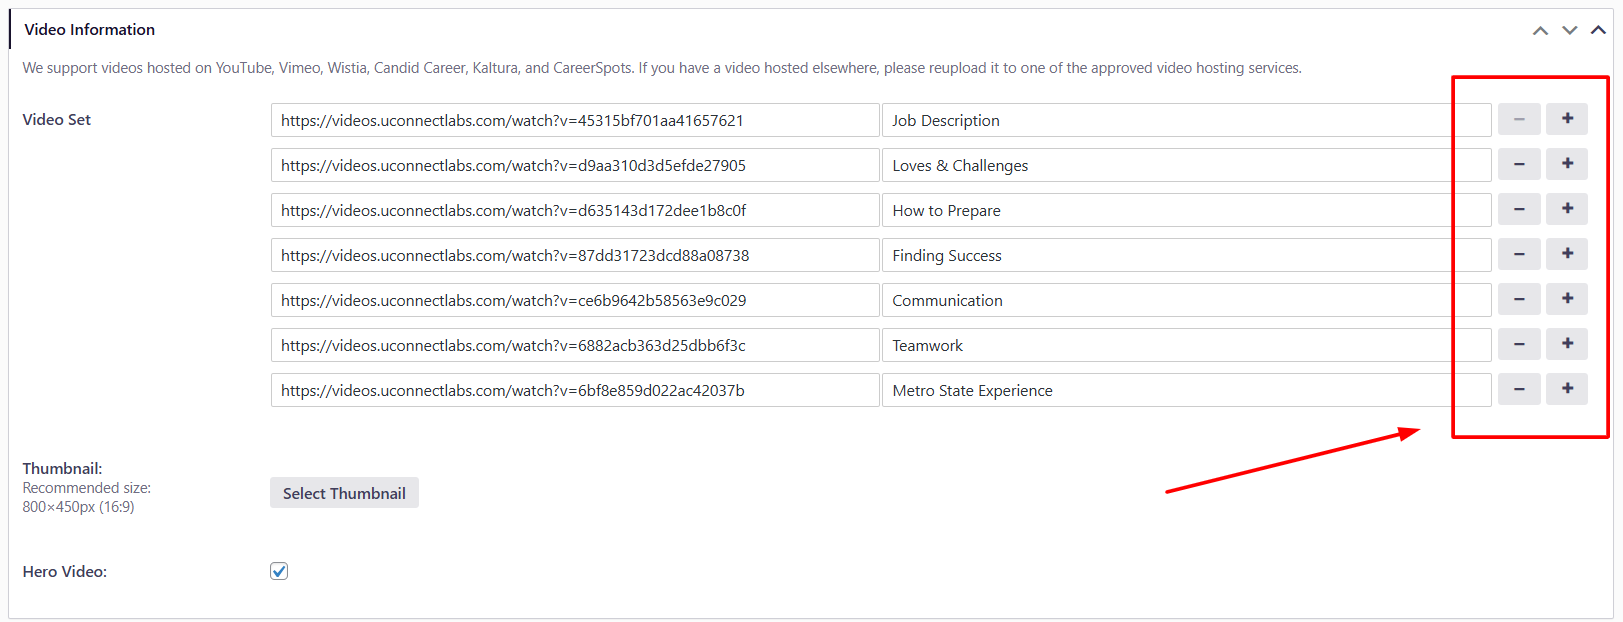The image size is (1623, 622).
Task: Remove the Communication video row
Action: 1518,299
